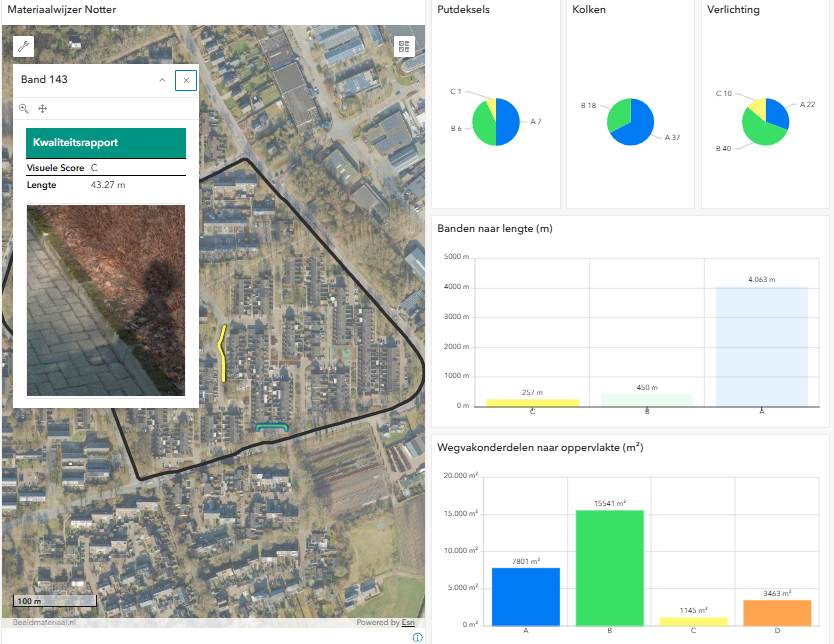
Task: Click the 'C 1' label in Putdeksels
Action: tap(456, 91)
